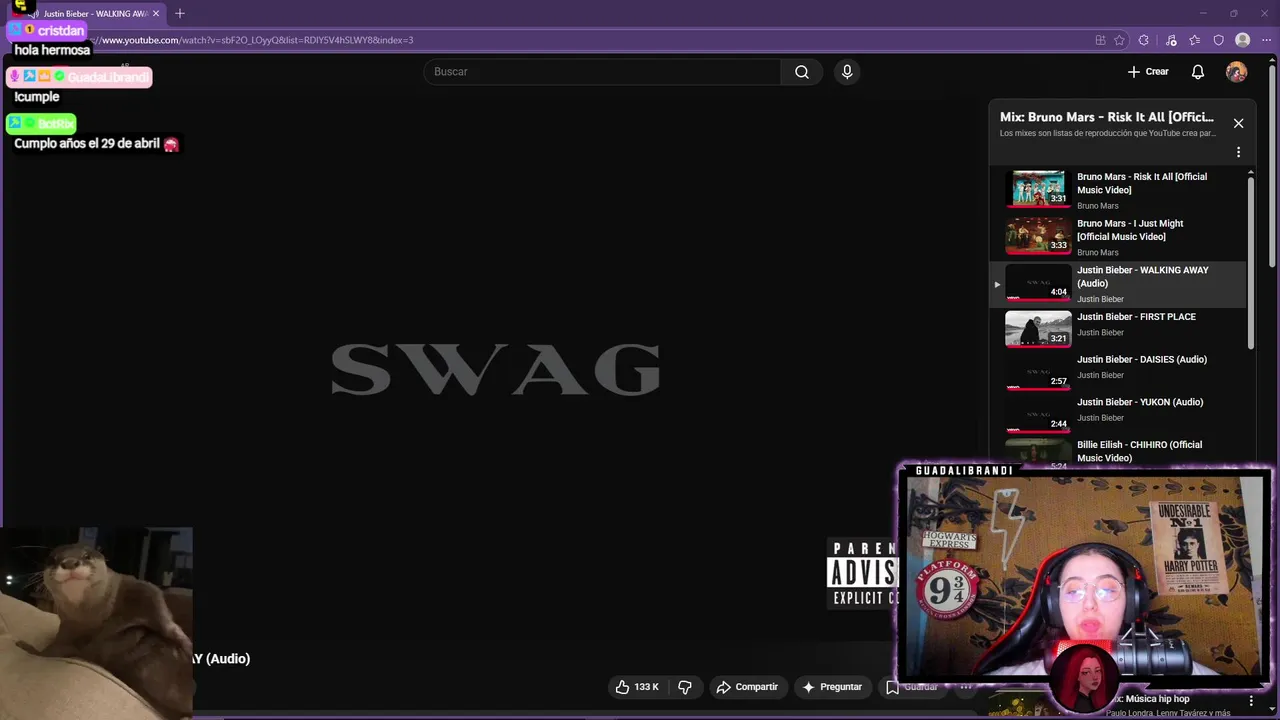
Task: Play Justin Bieber - FIRST PLACE thumbnail
Action: 1038,328
